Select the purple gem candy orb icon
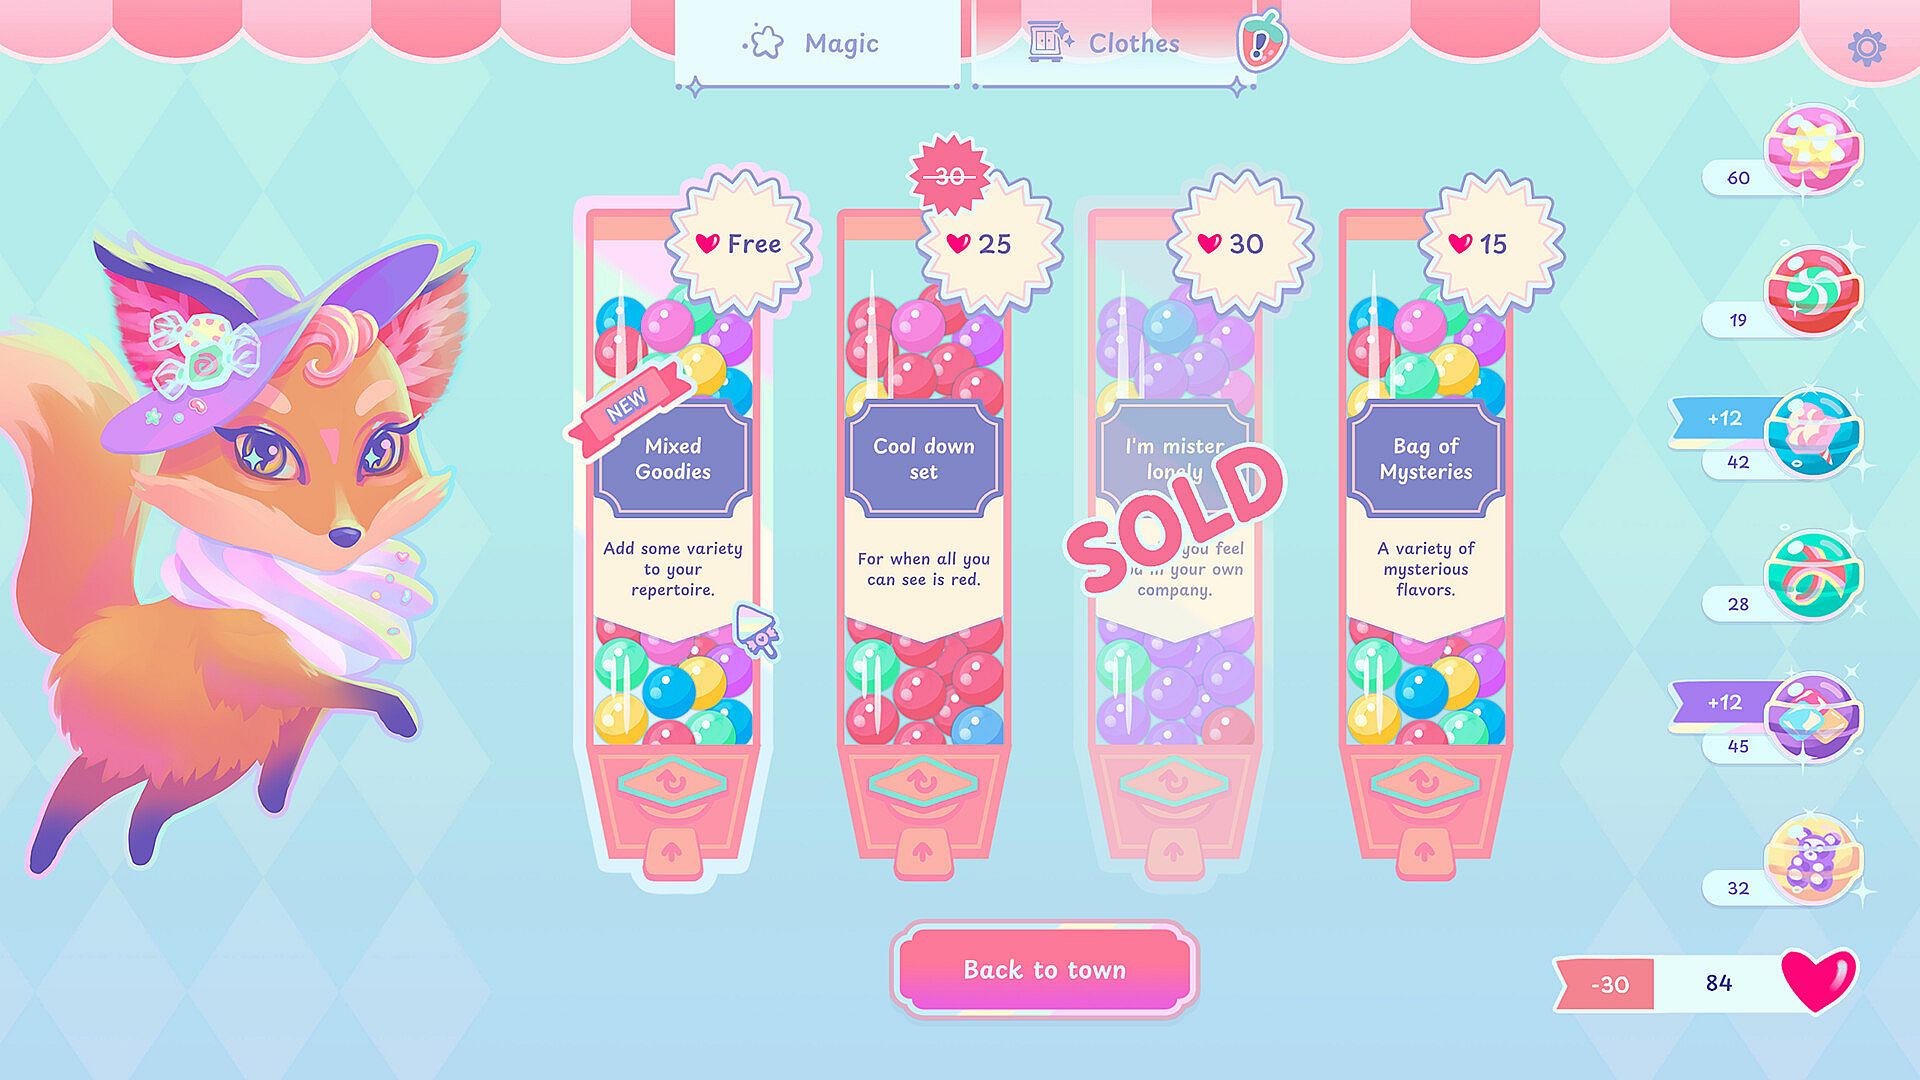 coord(1812,718)
